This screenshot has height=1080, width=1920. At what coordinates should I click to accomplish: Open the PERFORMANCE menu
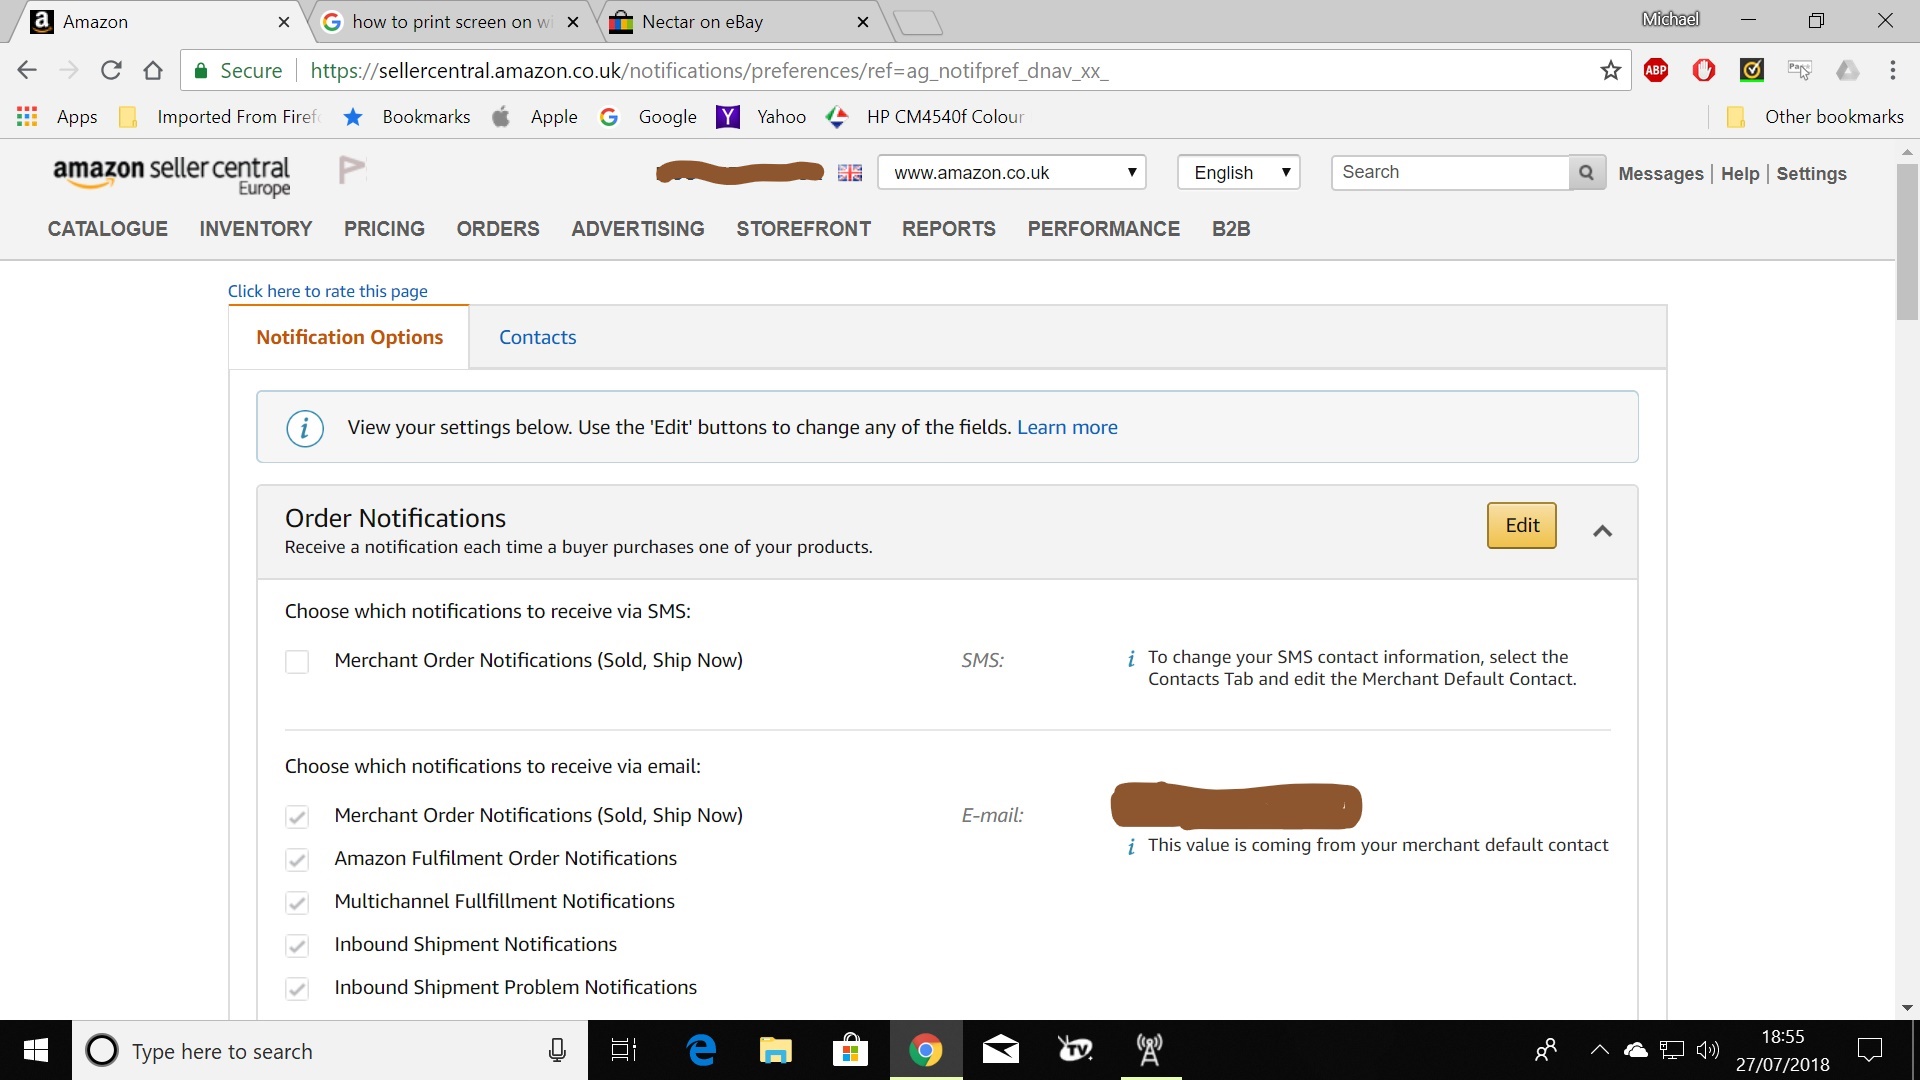point(1104,229)
